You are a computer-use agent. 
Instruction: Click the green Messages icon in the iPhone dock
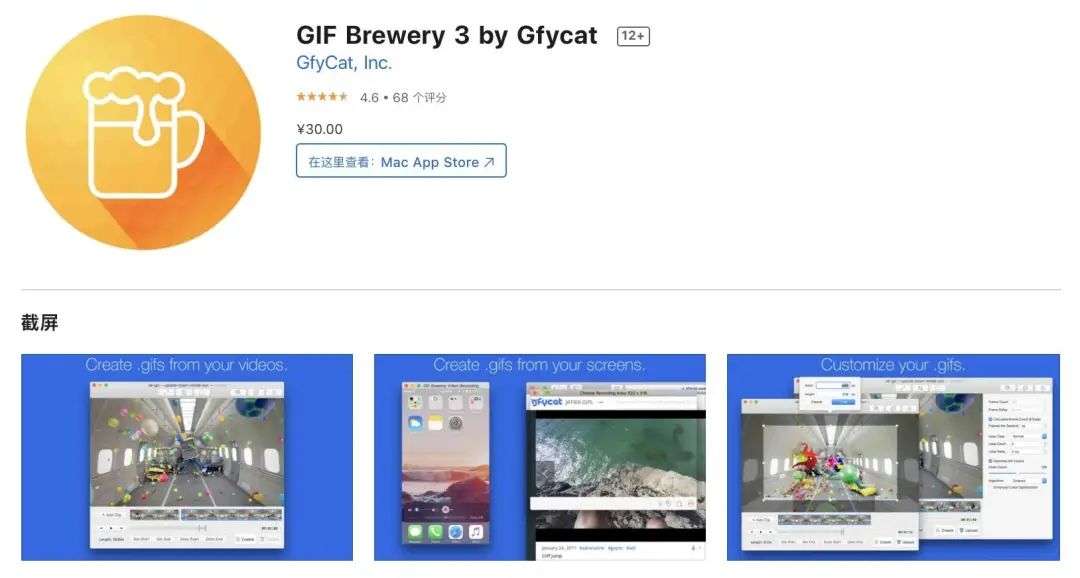pyautogui.click(x=415, y=531)
